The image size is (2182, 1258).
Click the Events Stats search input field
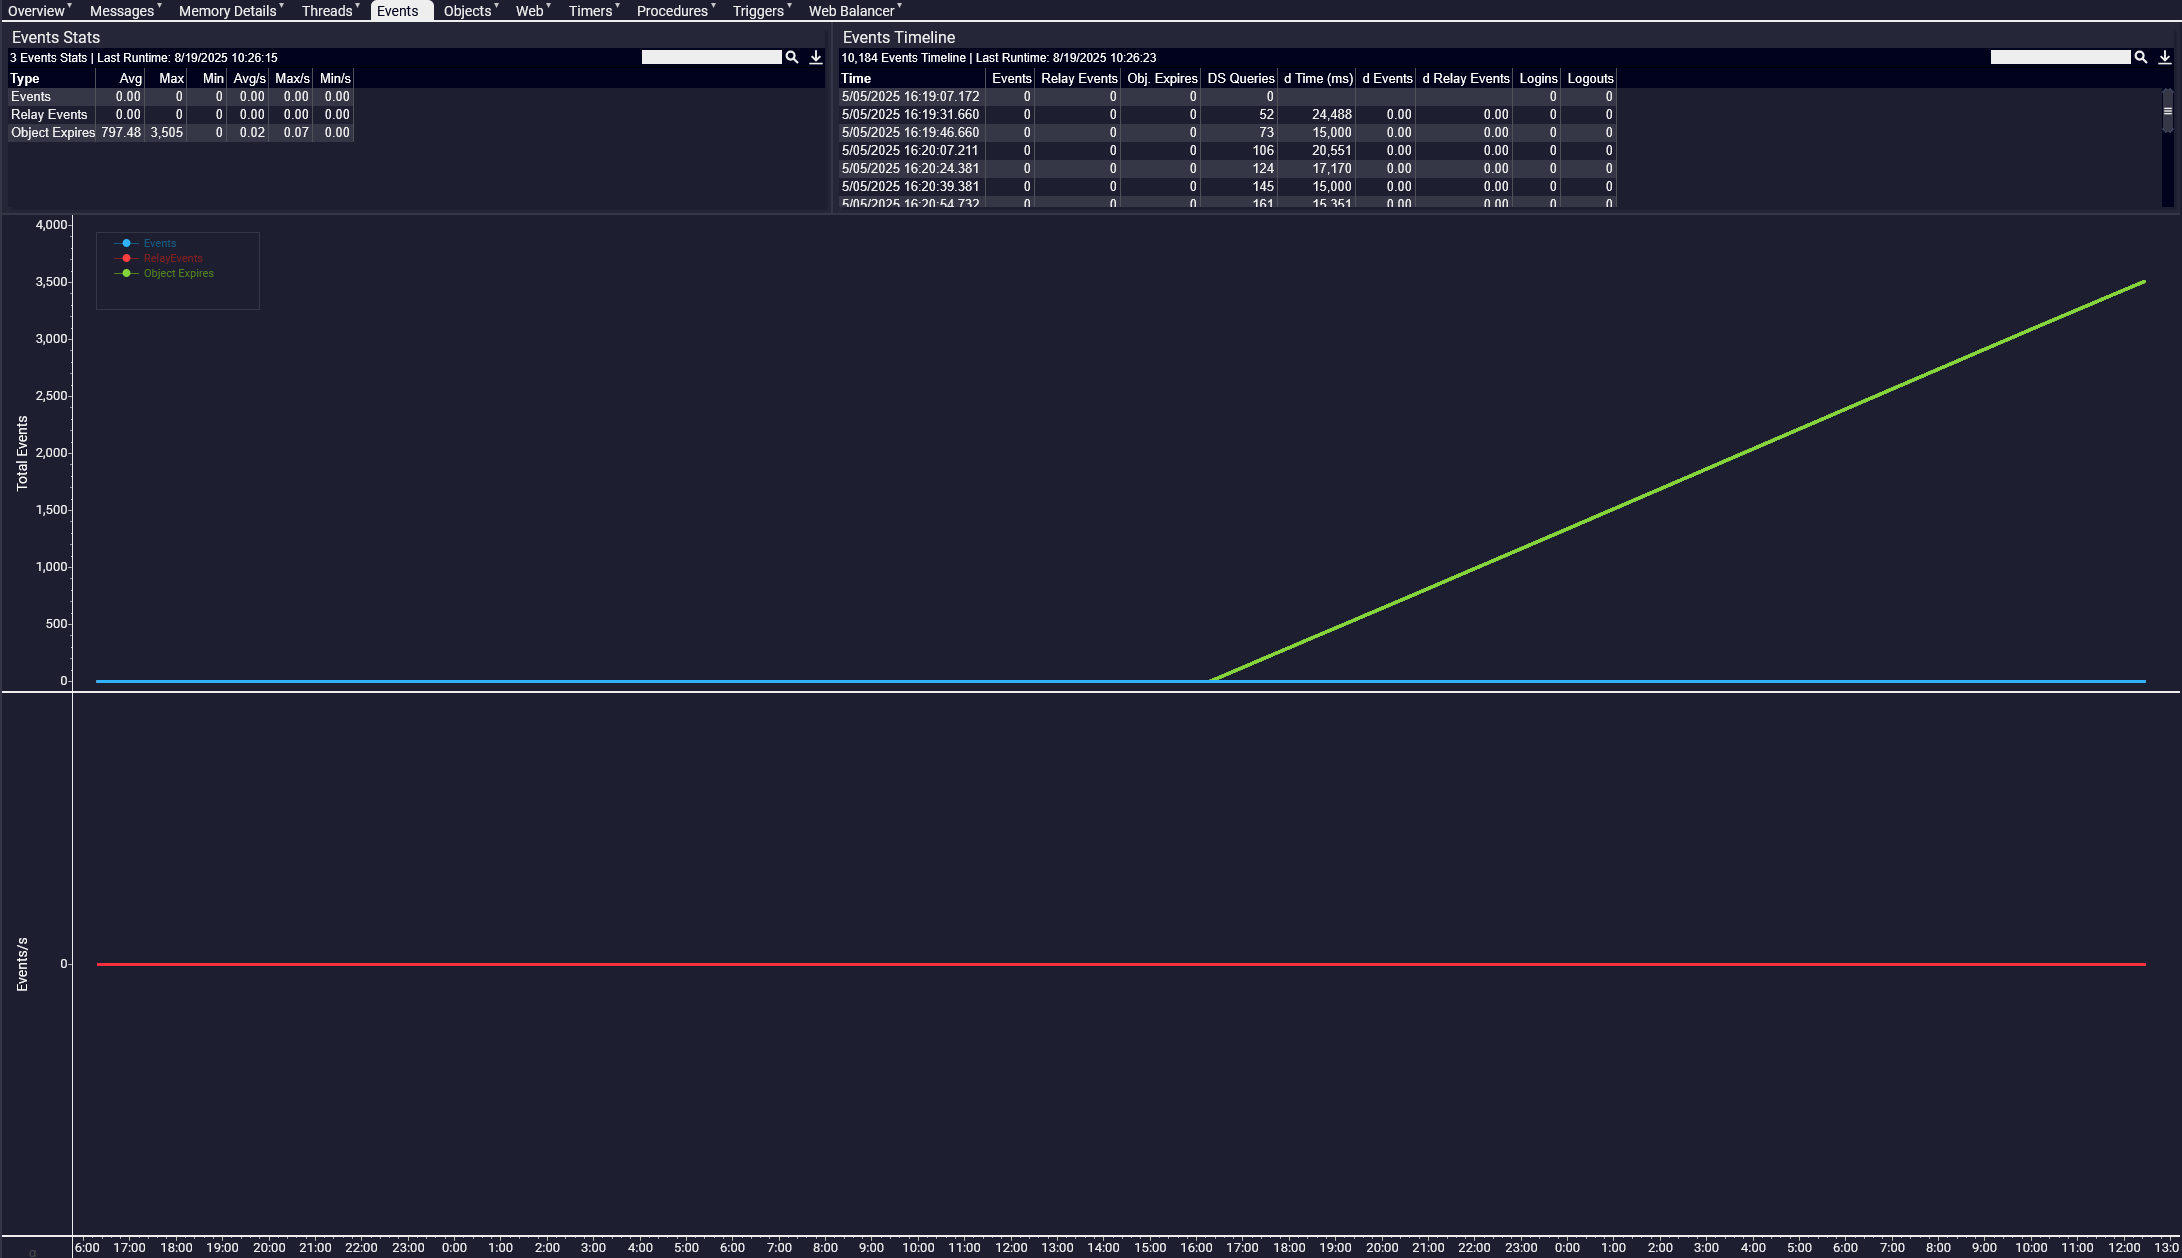[x=711, y=58]
